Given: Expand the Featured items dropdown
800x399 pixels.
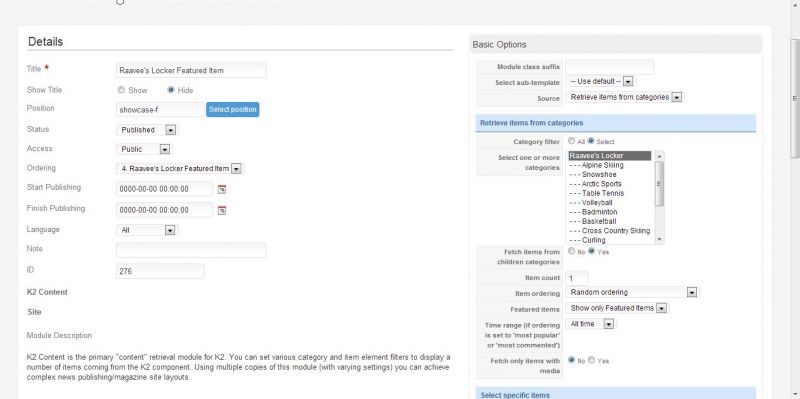Looking at the screenshot, I should (617, 308).
